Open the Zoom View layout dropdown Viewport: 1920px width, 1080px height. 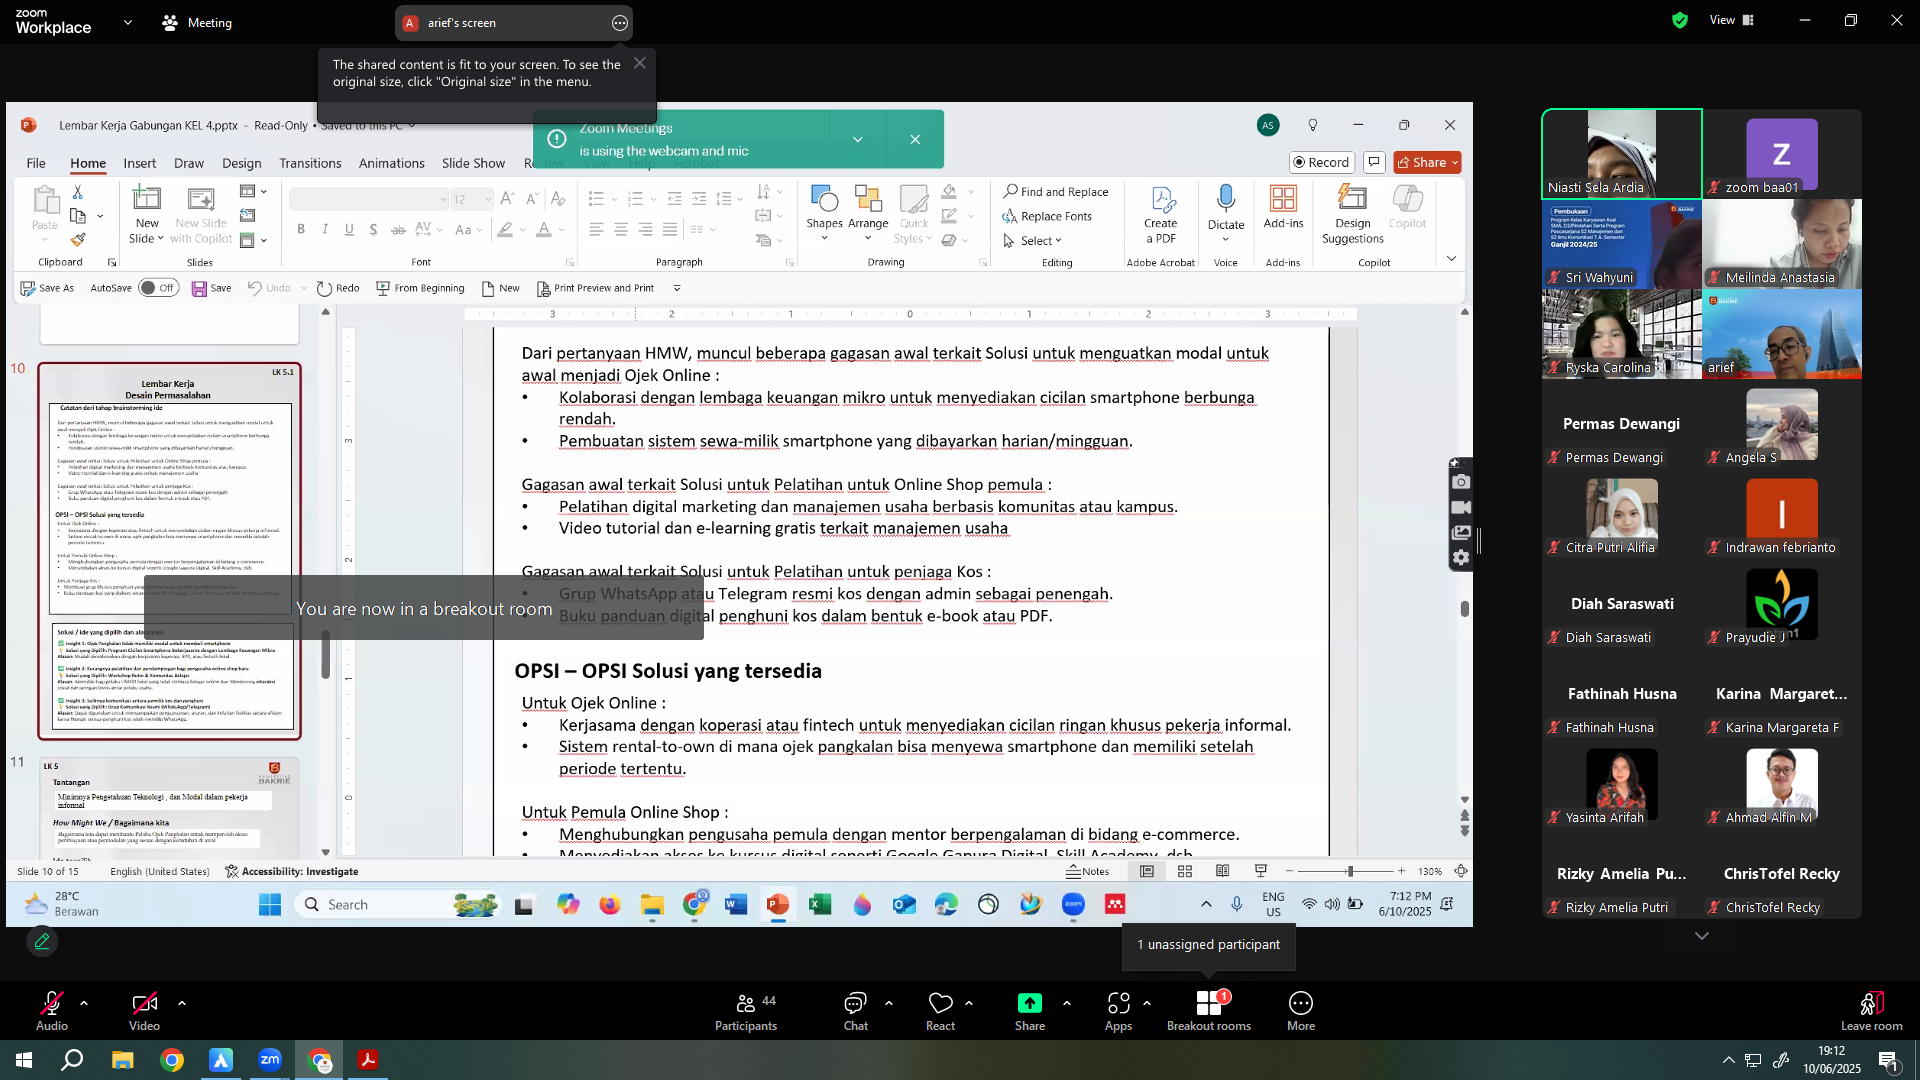[x=1732, y=20]
